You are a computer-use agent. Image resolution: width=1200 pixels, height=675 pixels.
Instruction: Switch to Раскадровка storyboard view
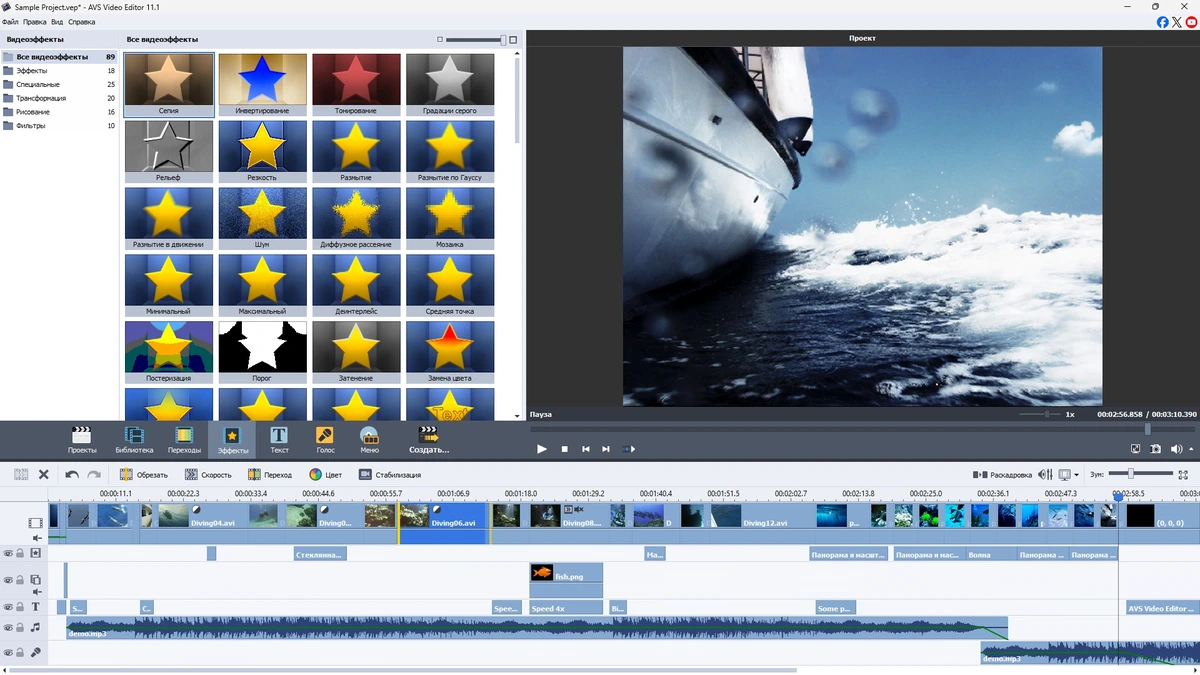[x=1002, y=475]
